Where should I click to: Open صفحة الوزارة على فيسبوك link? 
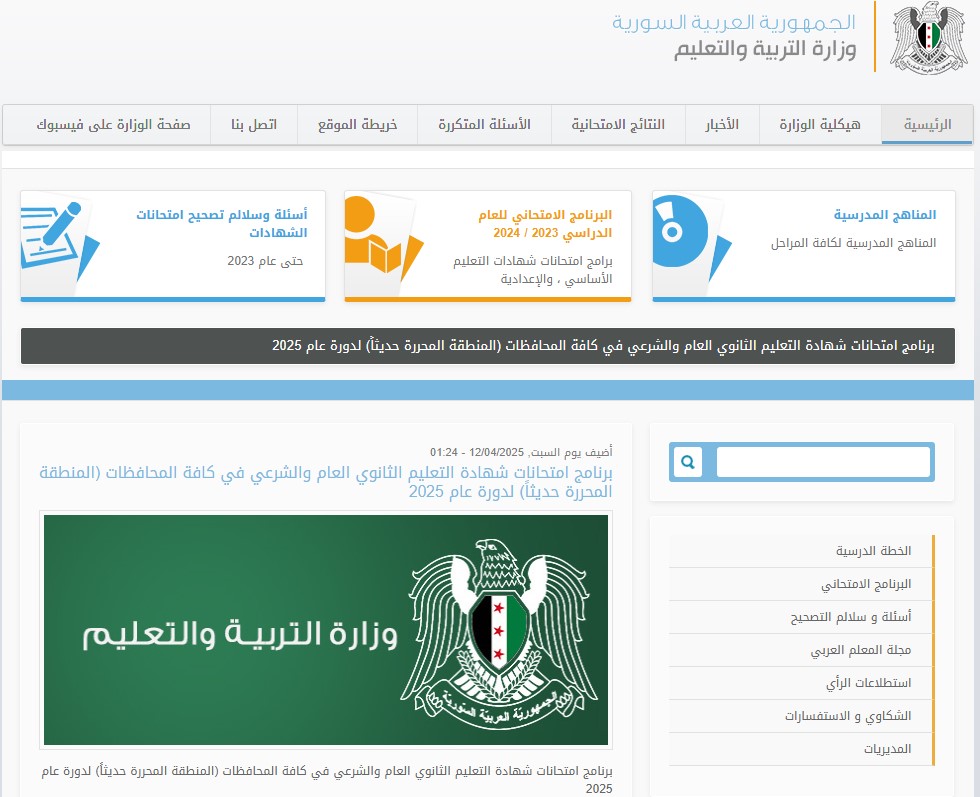click(x=113, y=124)
